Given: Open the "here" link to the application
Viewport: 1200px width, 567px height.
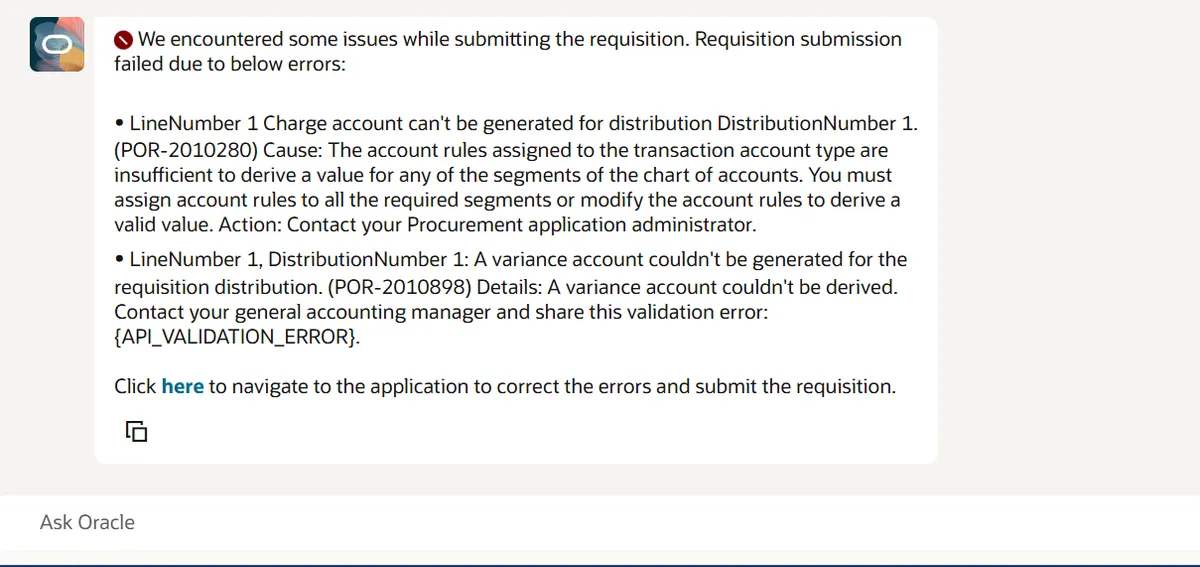Looking at the screenshot, I should point(182,386).
